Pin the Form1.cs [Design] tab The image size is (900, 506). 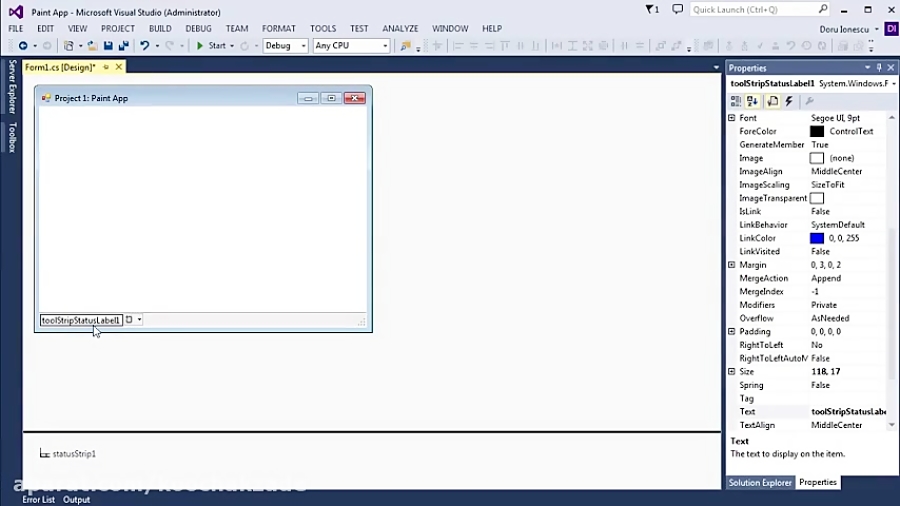coord(106,67)
